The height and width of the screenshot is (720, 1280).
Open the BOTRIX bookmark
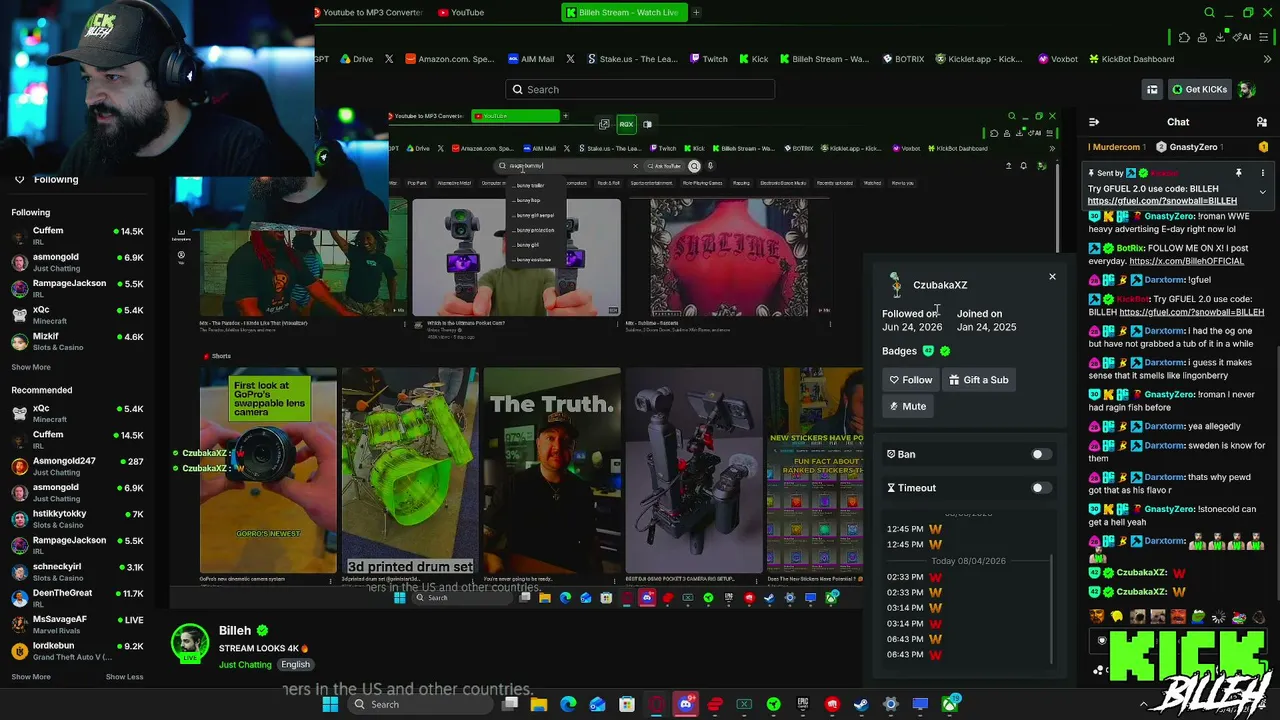[903, 59]
